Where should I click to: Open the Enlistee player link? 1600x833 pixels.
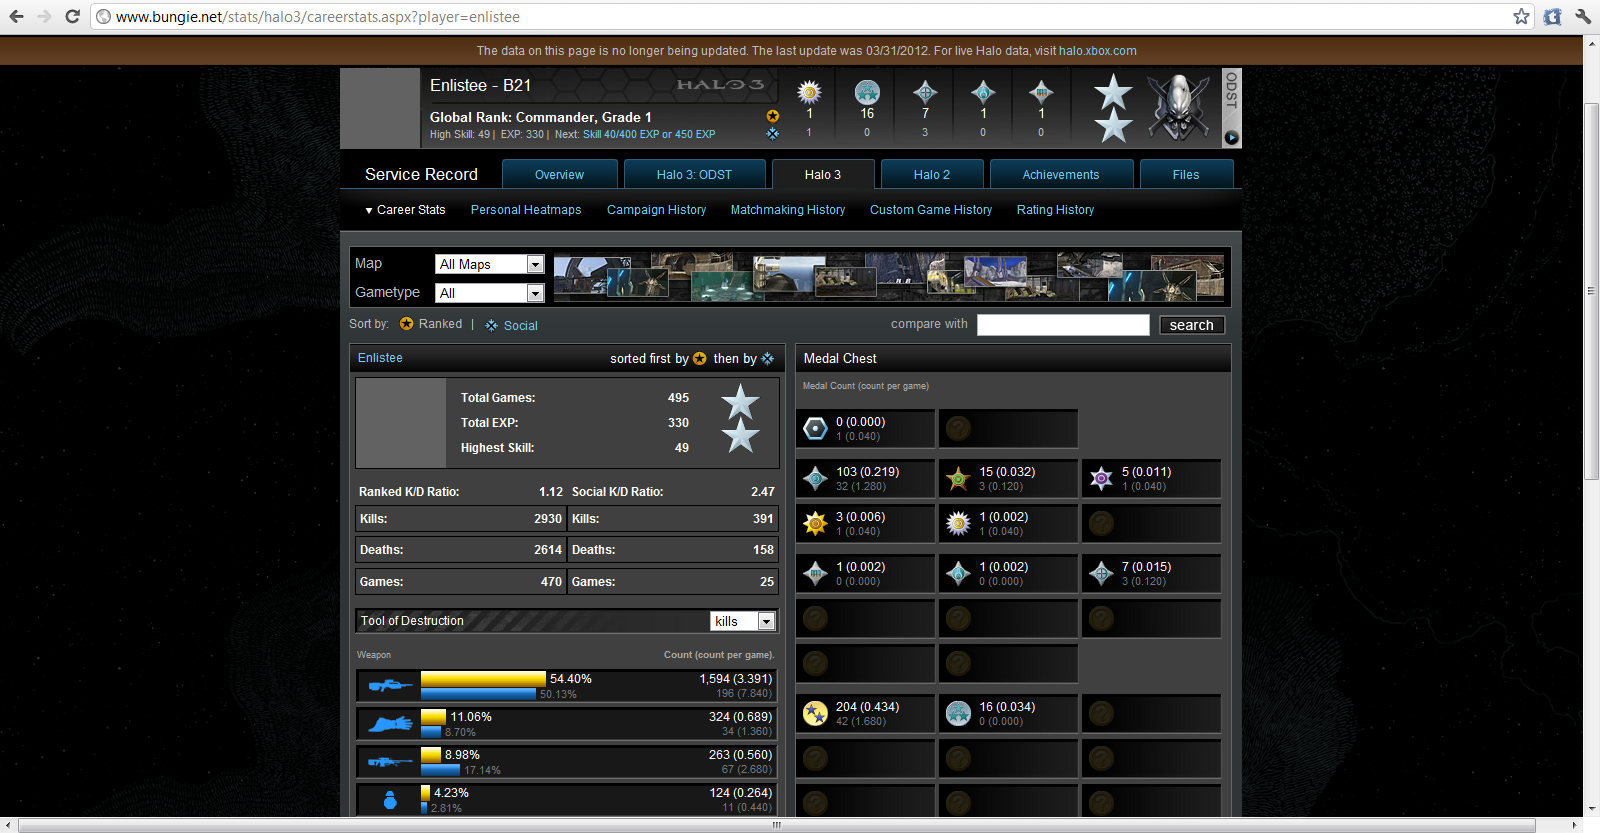tap(380, 358)
